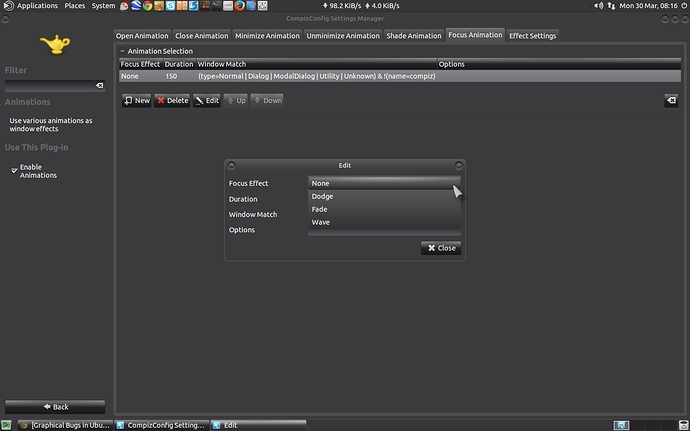Open the Shade Animation tab
Image resolution: width=690 pixels, height=431 pixels.
point(414,36)
